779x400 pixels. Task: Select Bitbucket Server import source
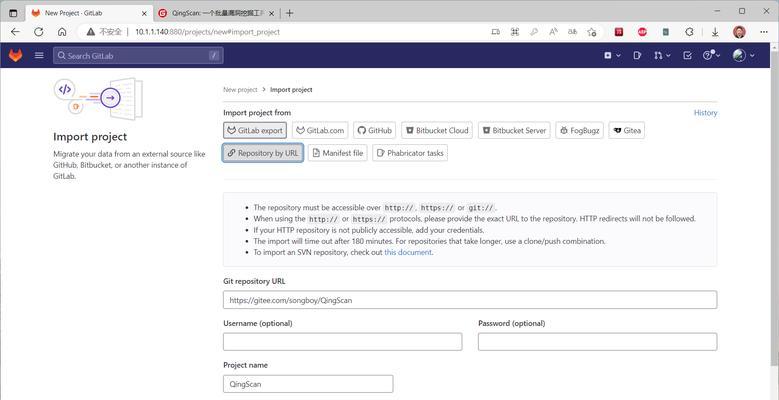point(514,131)
